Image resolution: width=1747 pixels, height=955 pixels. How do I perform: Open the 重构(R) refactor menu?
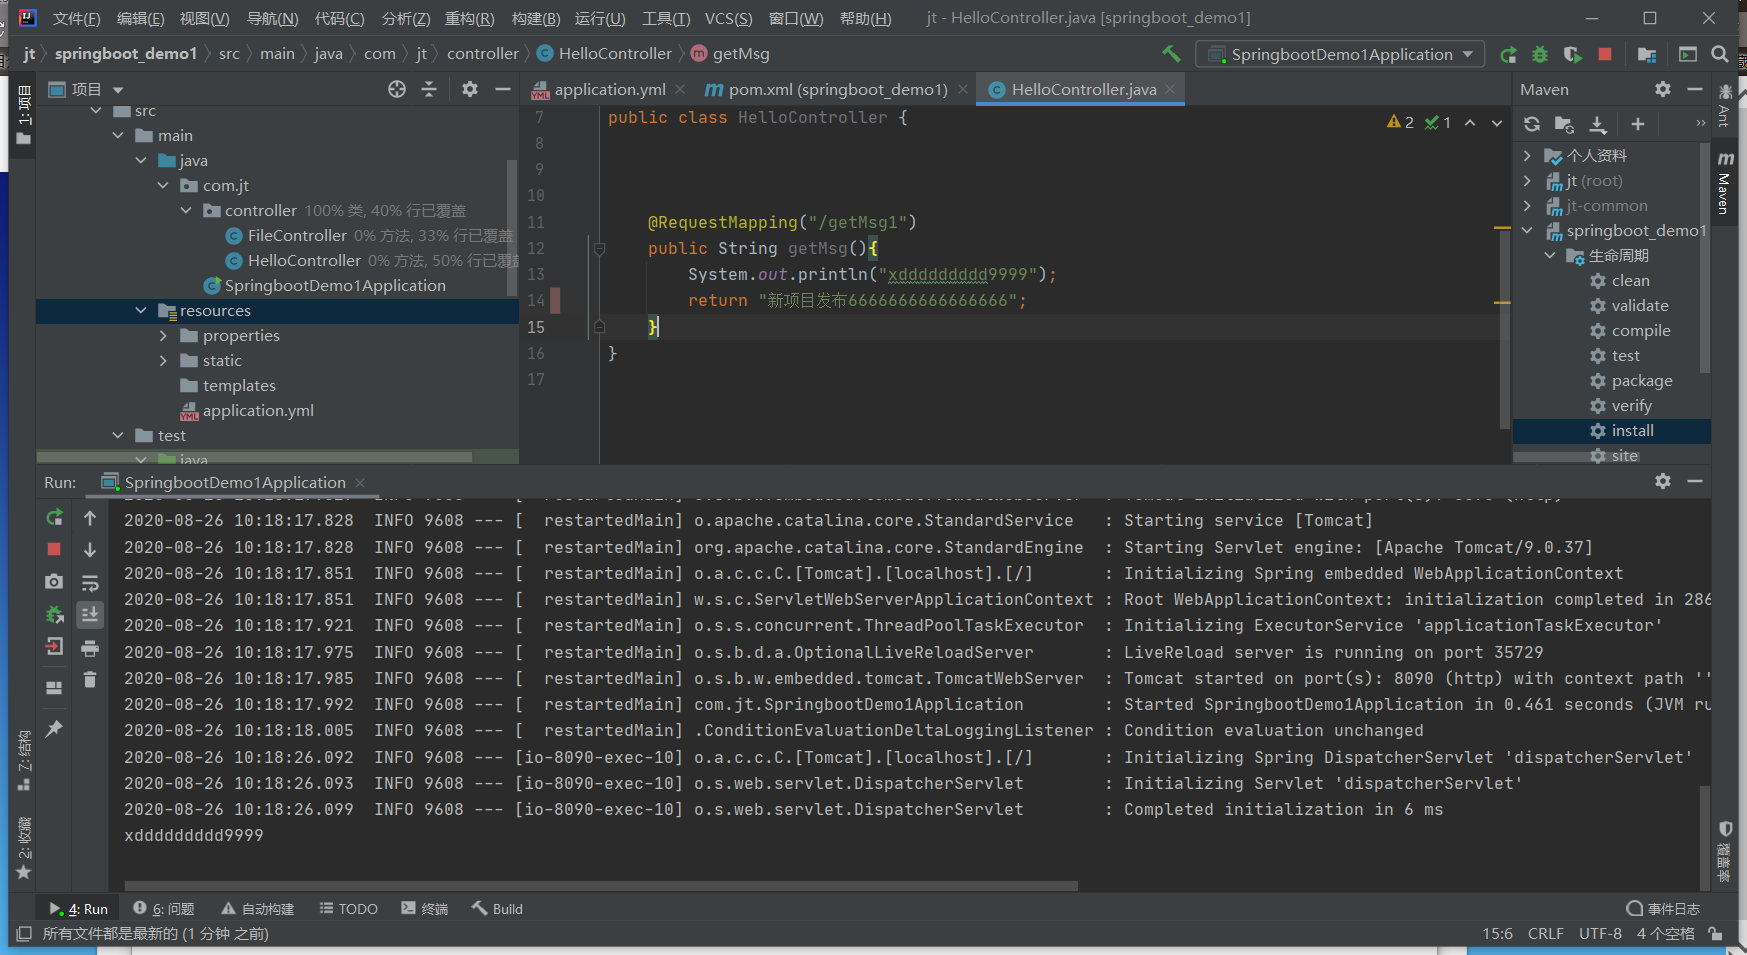[x=470, y=18]
